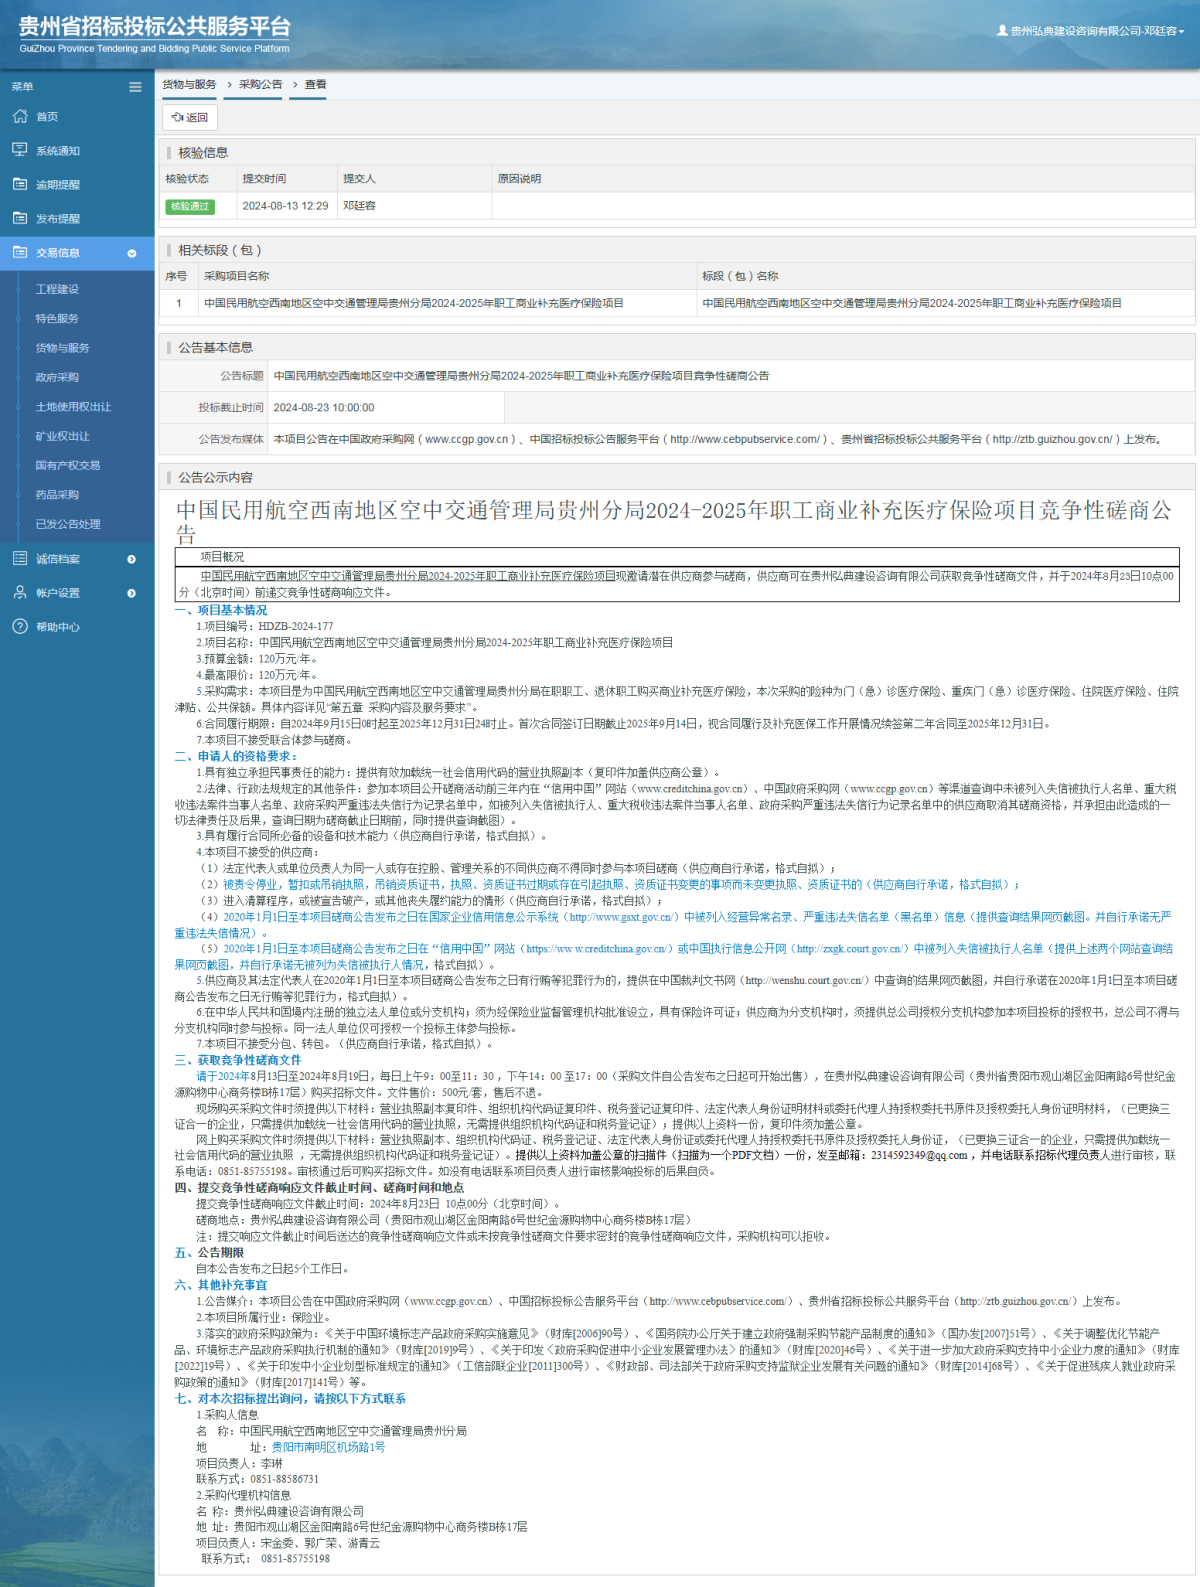1200x1587 pixels.
Task: Open 药品采购 submenu item
Action: (x=57, y=495)
